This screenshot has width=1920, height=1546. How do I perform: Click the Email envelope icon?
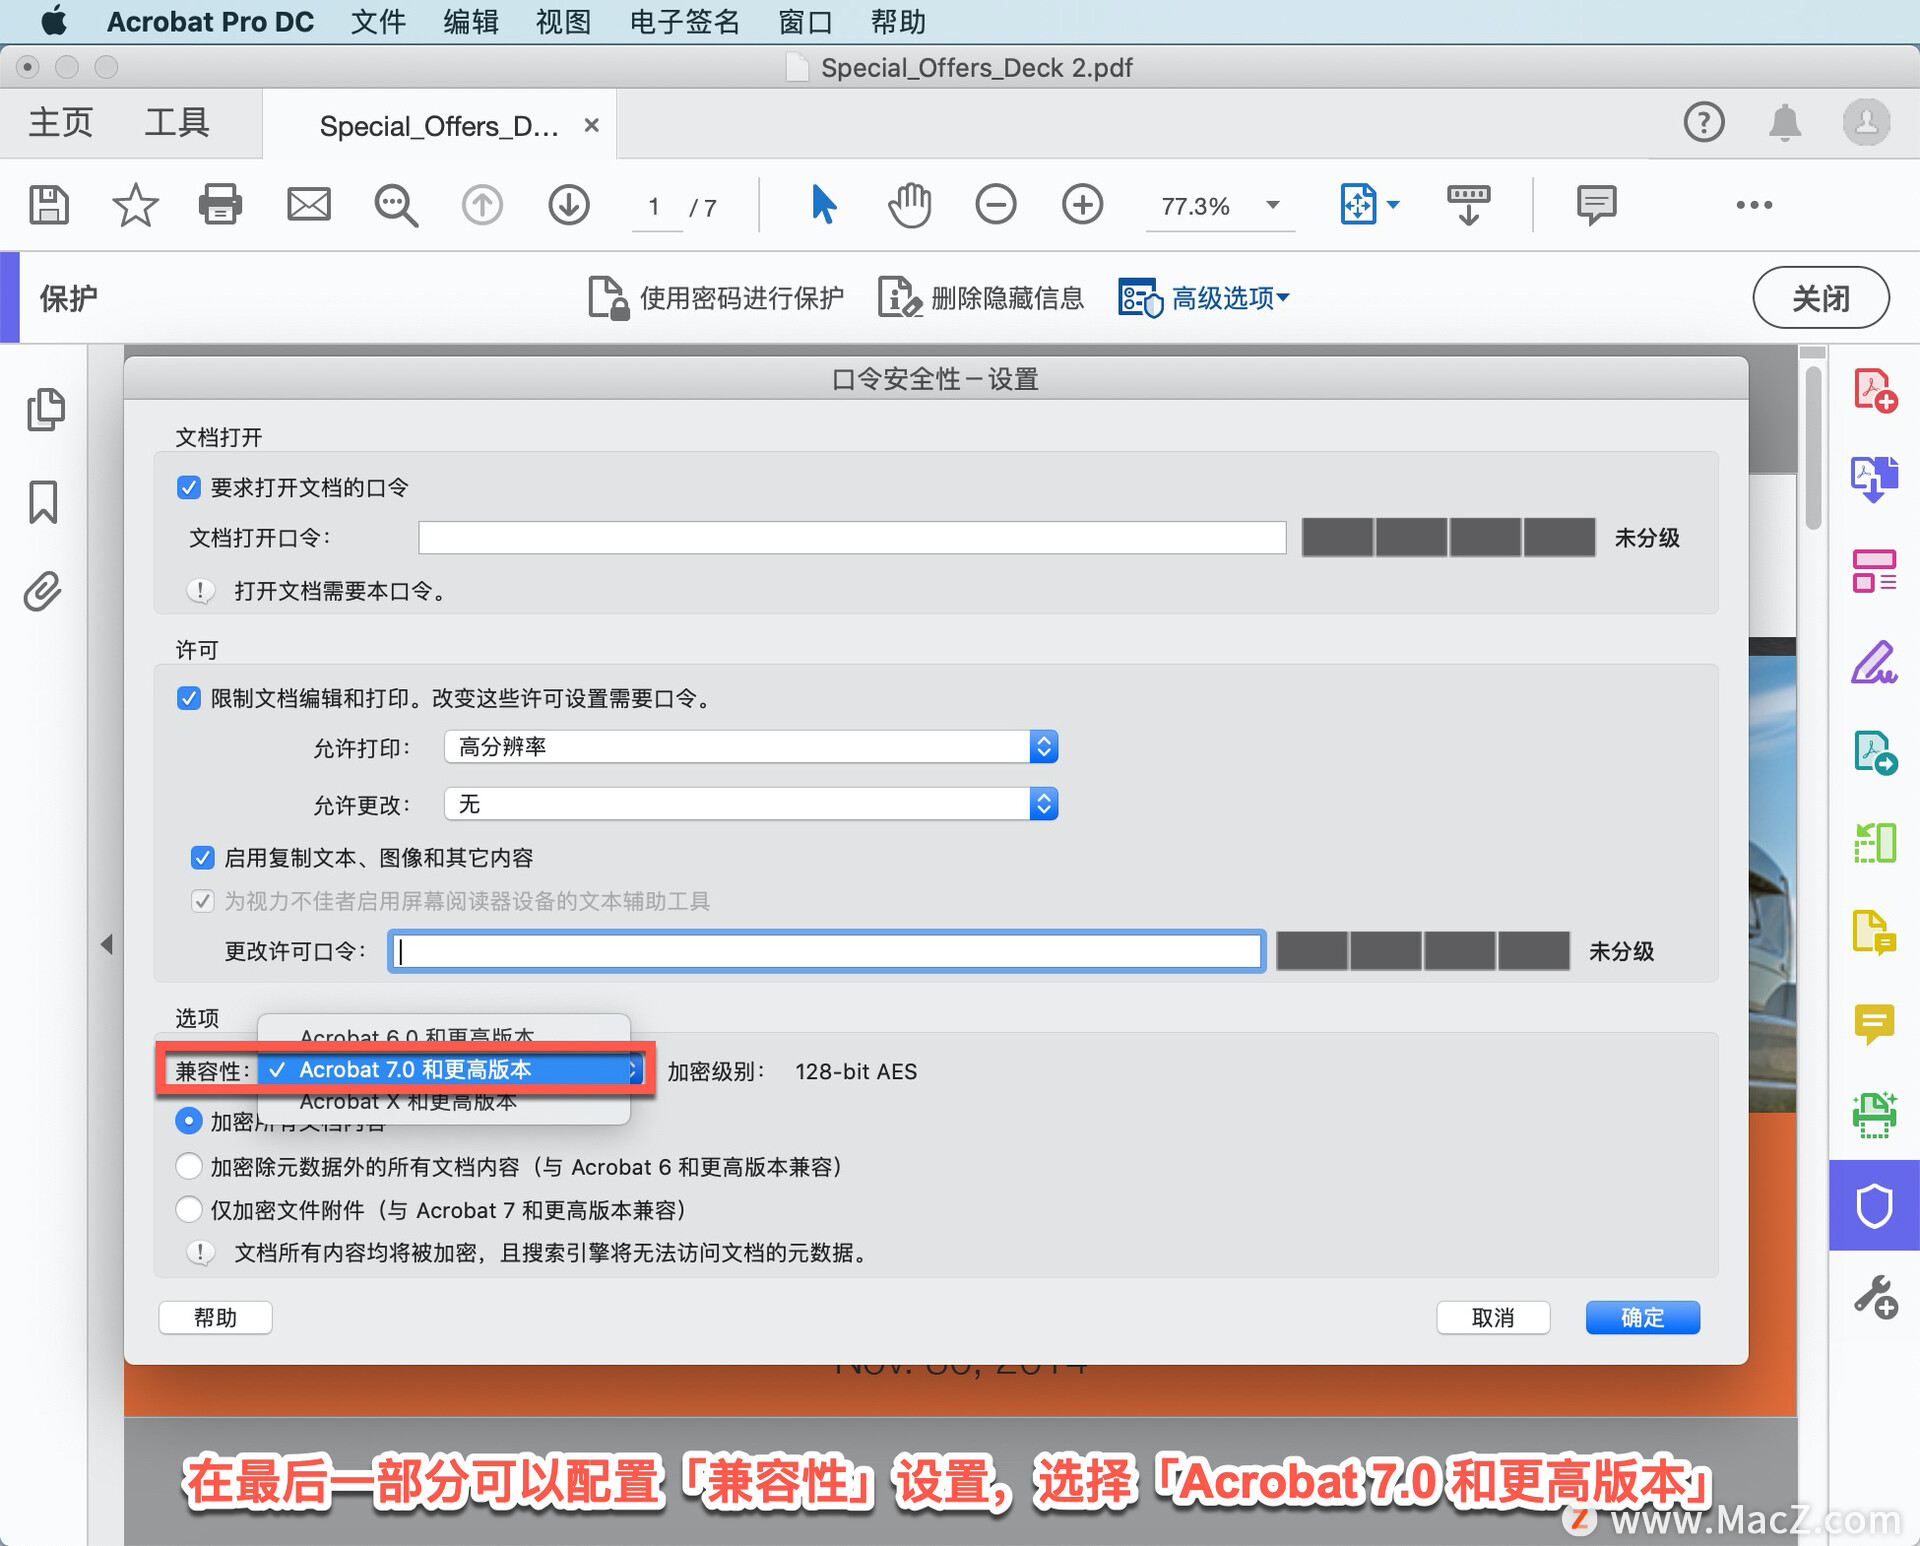pos(309,205)
